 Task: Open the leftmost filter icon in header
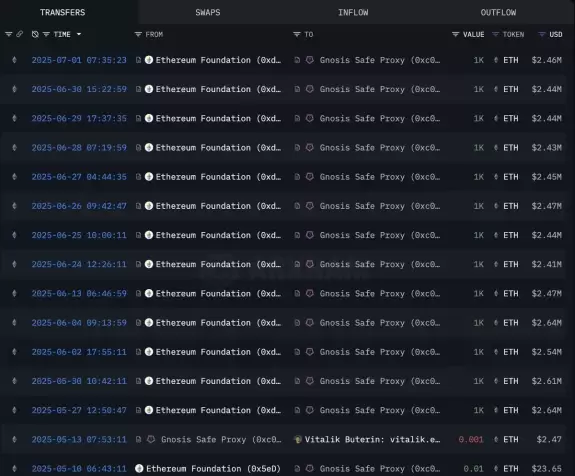tap(8, 34)
